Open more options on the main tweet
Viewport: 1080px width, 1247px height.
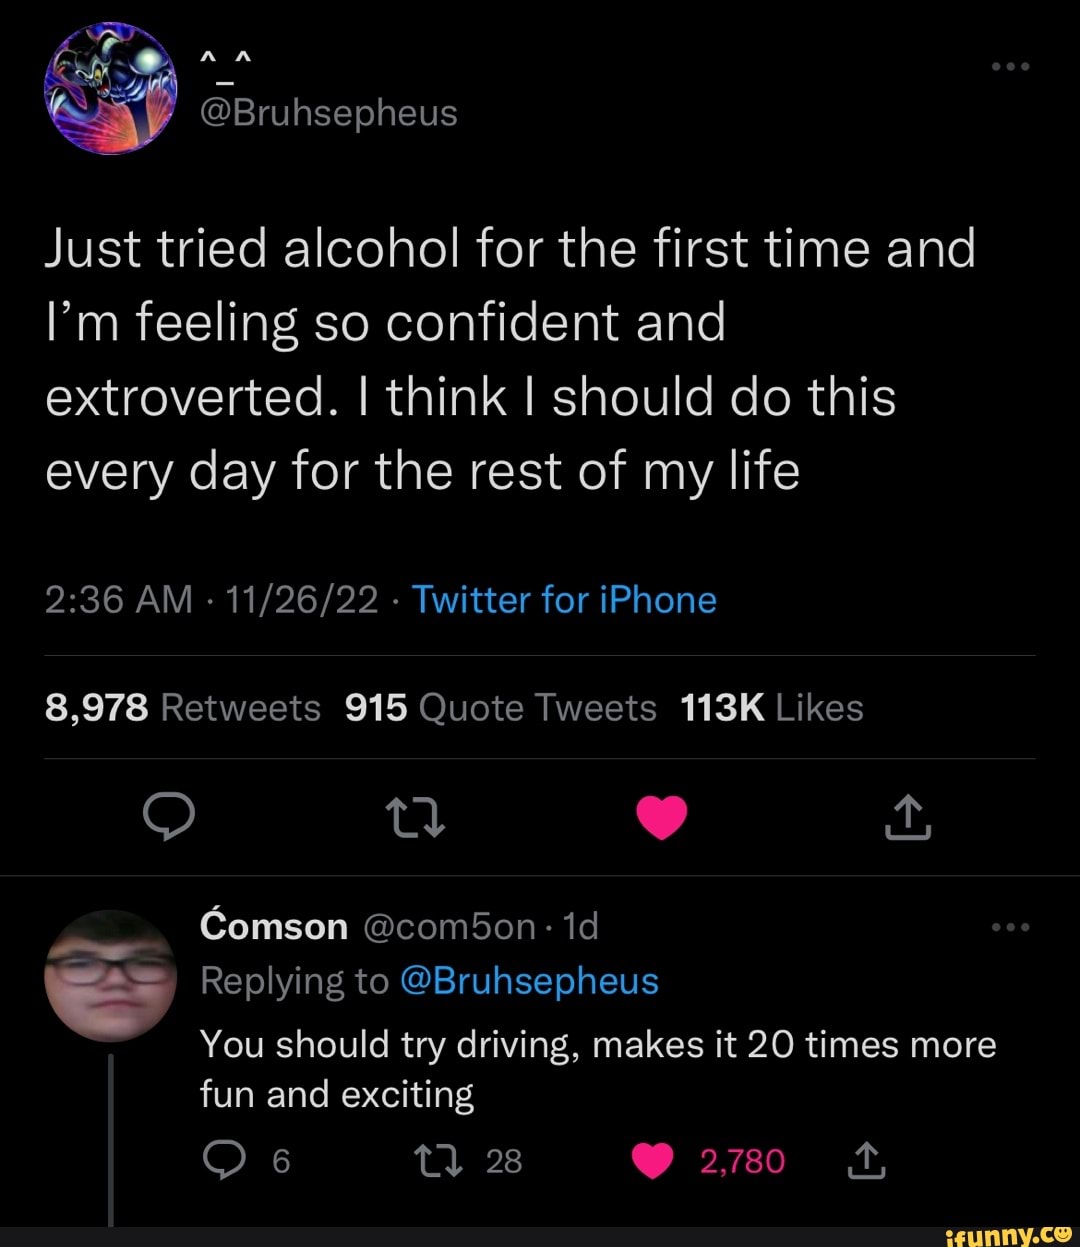pos(1010,67)
